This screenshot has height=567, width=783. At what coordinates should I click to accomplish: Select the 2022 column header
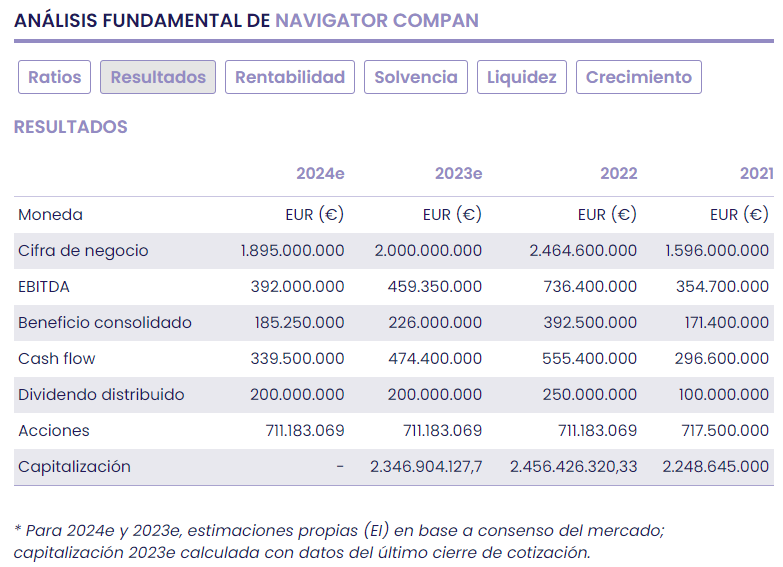(x=618, y=173)
